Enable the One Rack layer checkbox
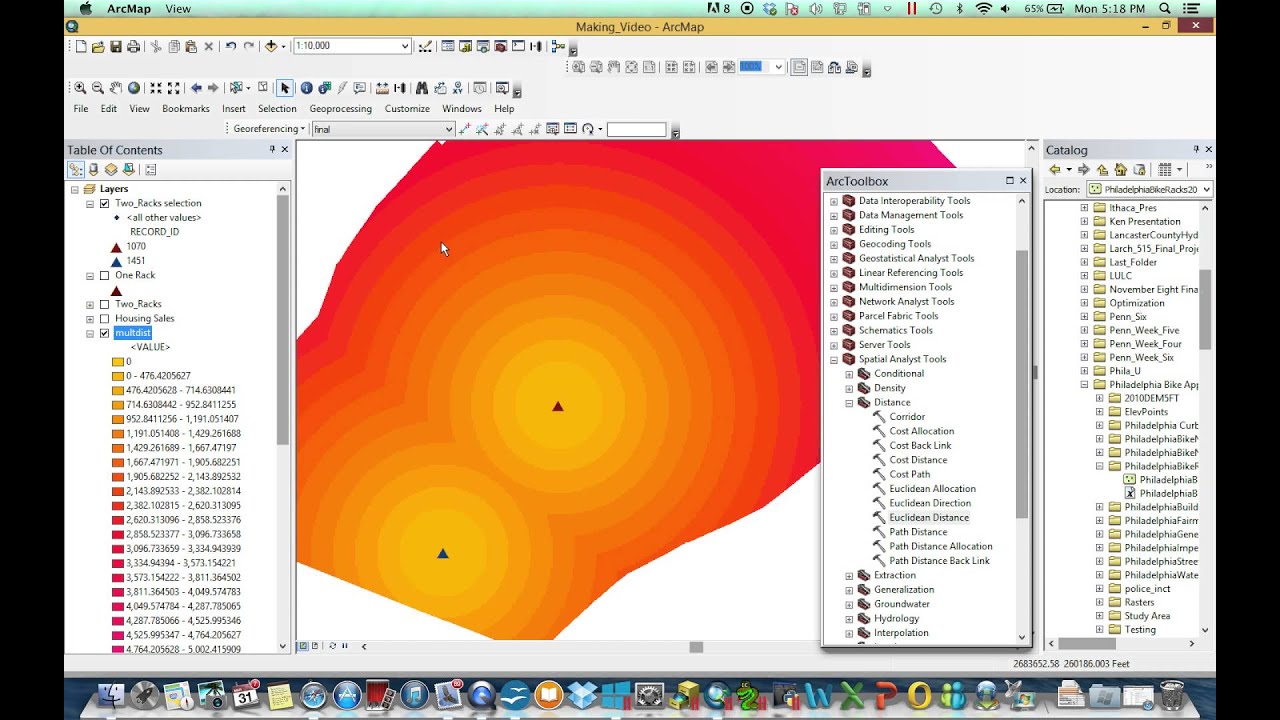Image resolution: width=1280 pixels, height=720 pixels. [x=104, y=275]
